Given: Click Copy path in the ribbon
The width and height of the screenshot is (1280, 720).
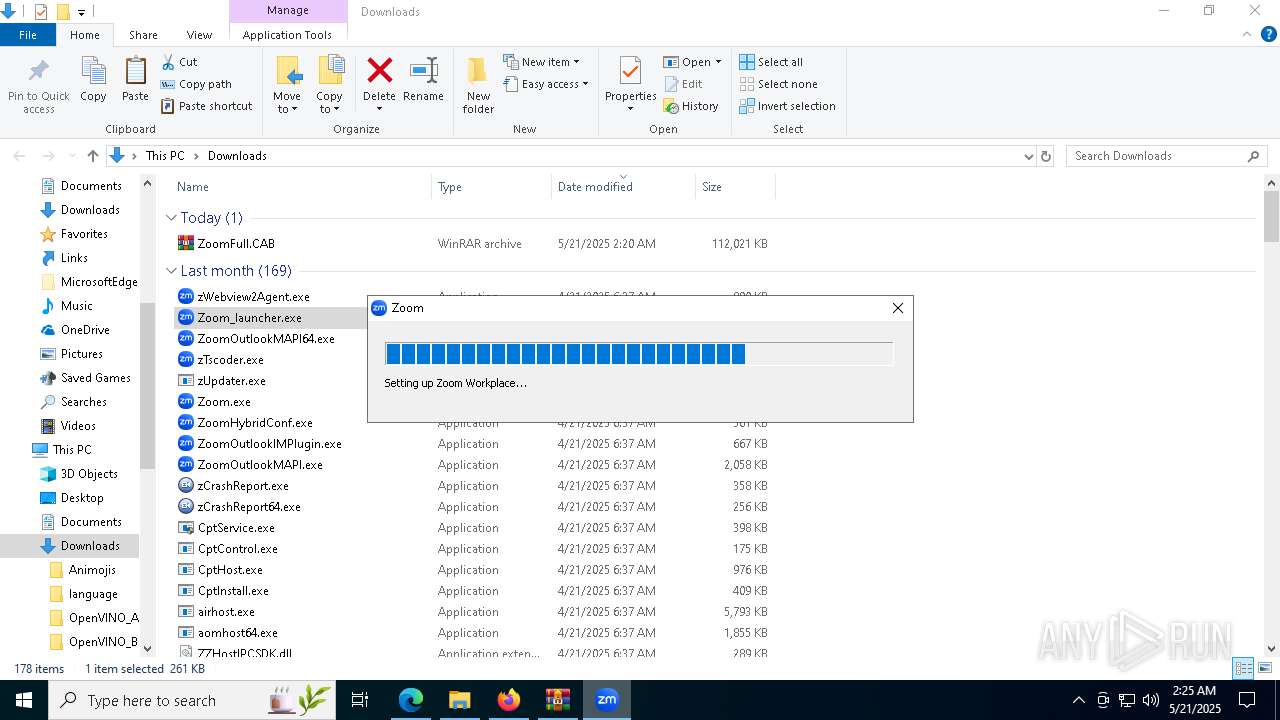Looking at the screenshot, I should point(196,84).
